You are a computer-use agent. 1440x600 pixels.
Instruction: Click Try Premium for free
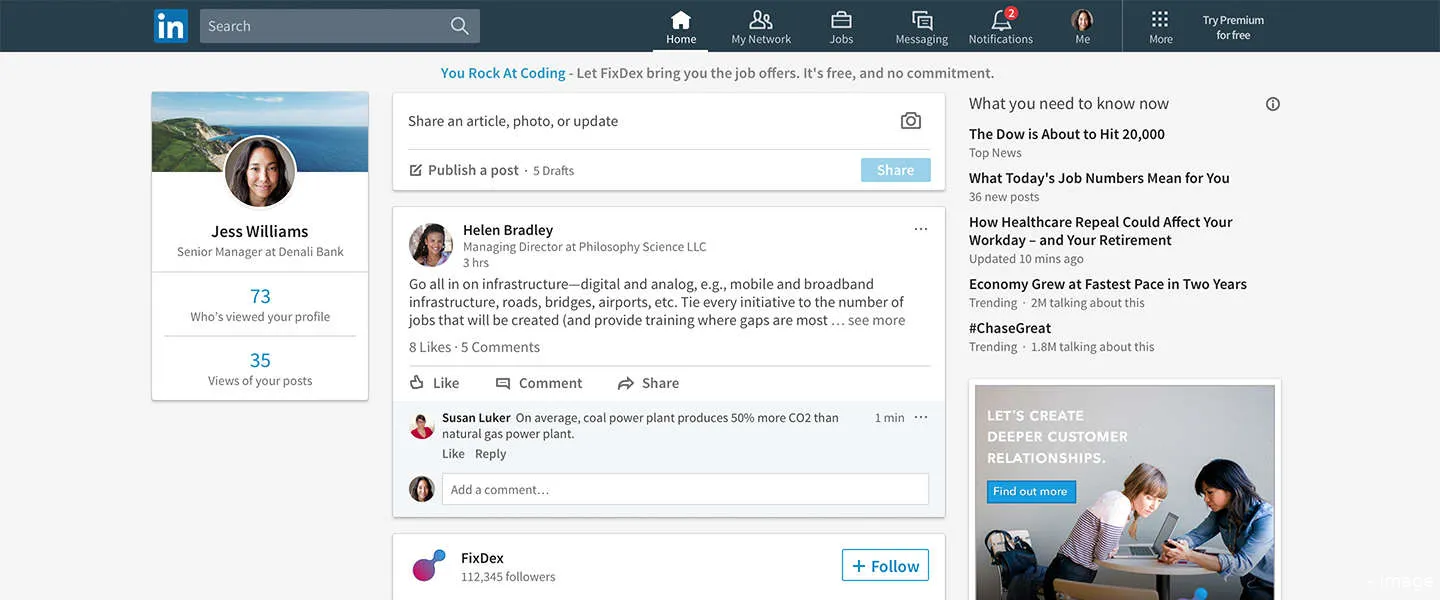1232,27
